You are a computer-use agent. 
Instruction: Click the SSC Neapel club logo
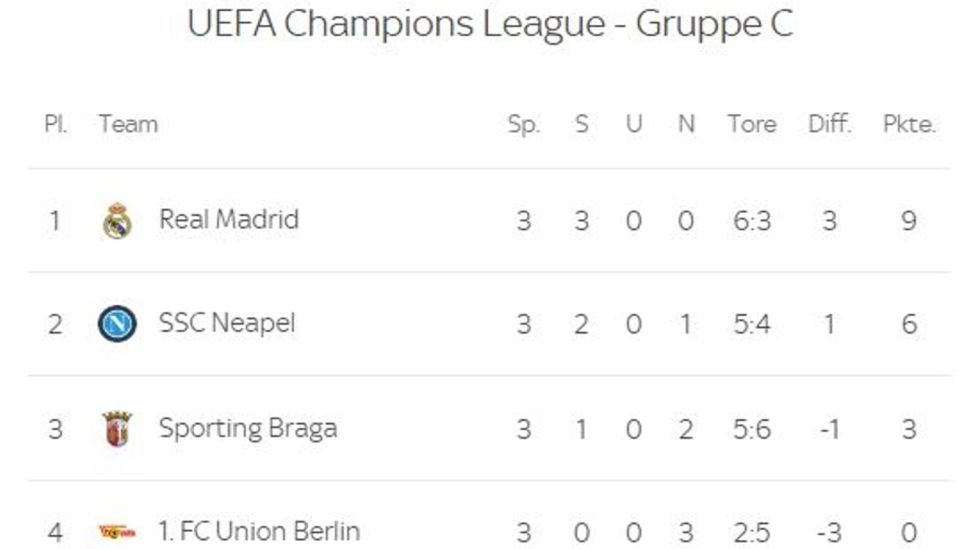pos(117,324)
